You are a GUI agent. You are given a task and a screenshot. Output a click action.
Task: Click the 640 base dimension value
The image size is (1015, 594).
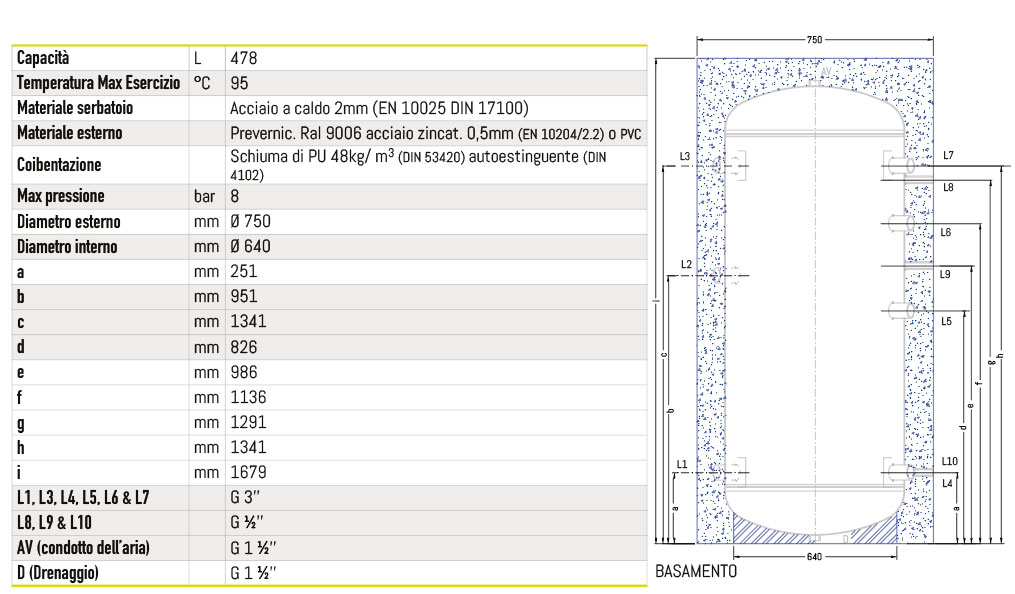tap(813, 557)
